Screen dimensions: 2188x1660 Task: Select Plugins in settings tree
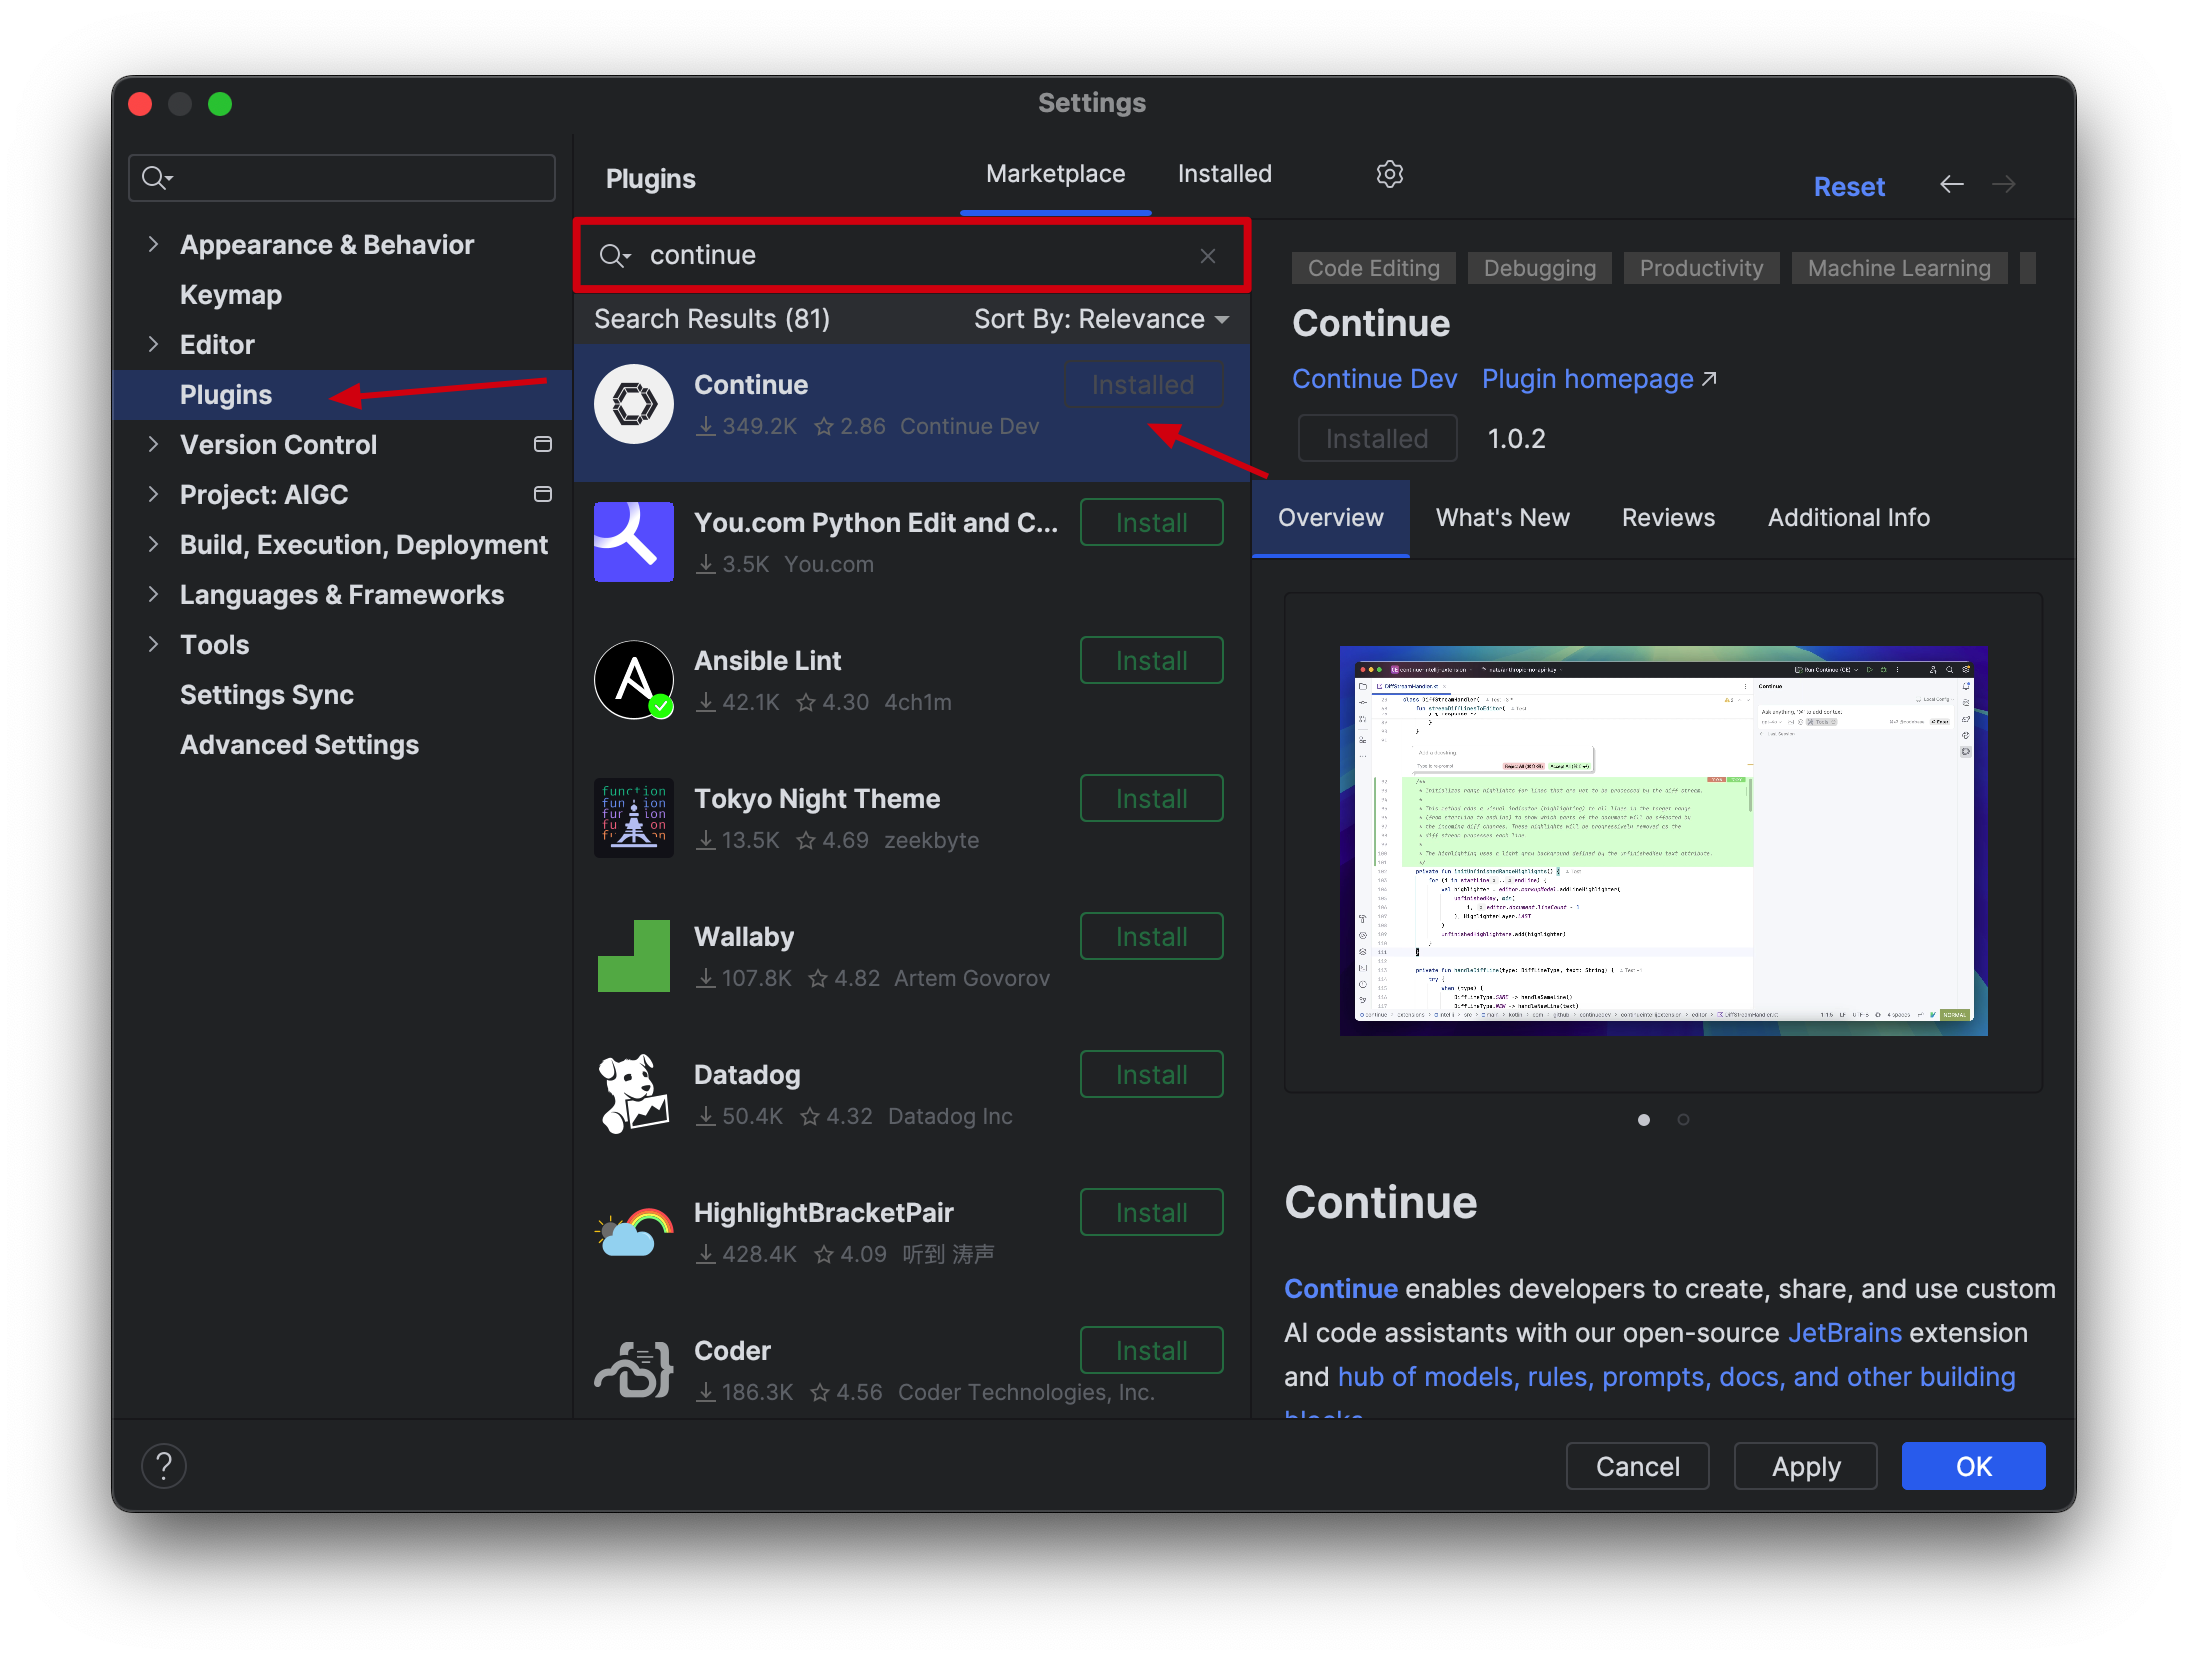pos(341,395)
